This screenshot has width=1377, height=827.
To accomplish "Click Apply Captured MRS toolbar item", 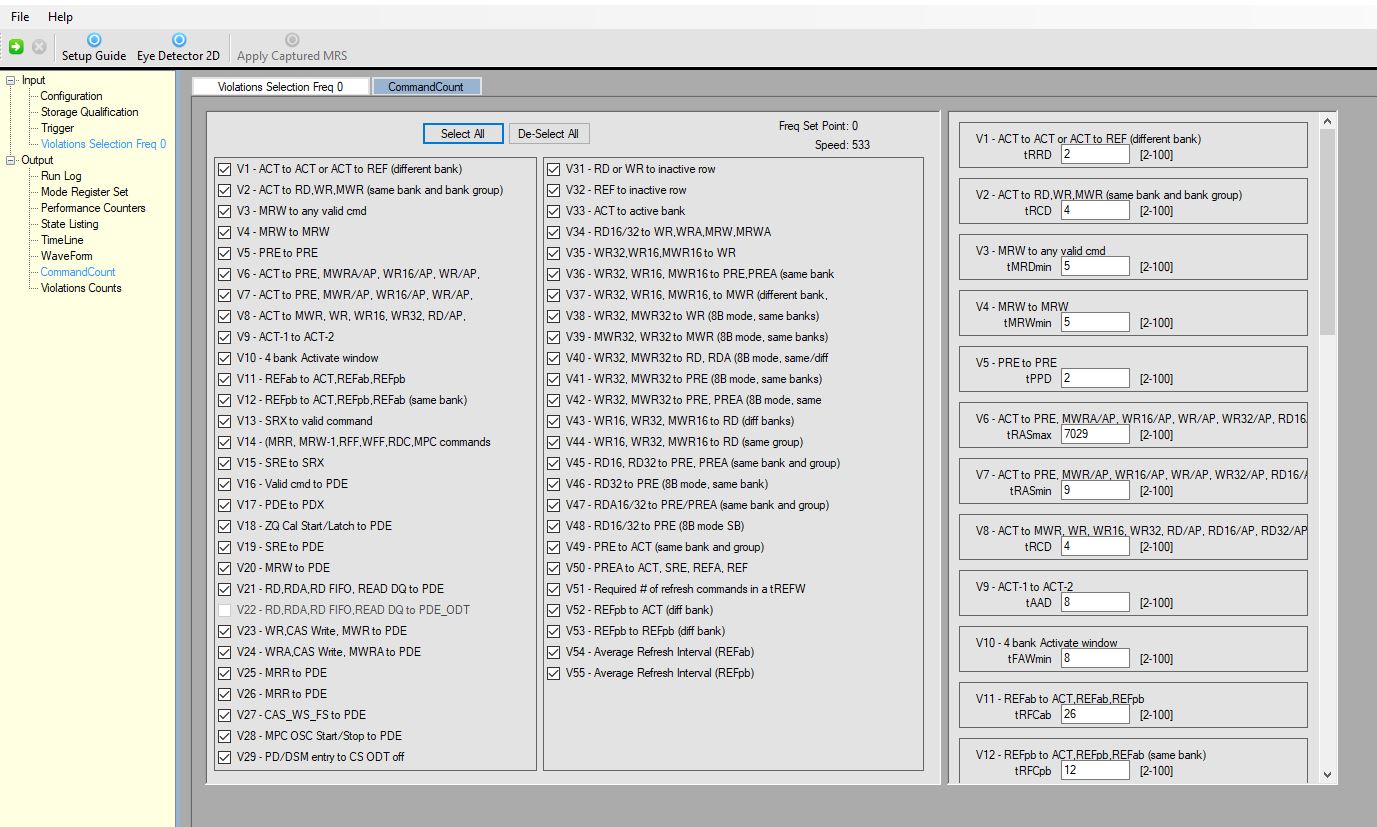I will click(x=292, y=47).
